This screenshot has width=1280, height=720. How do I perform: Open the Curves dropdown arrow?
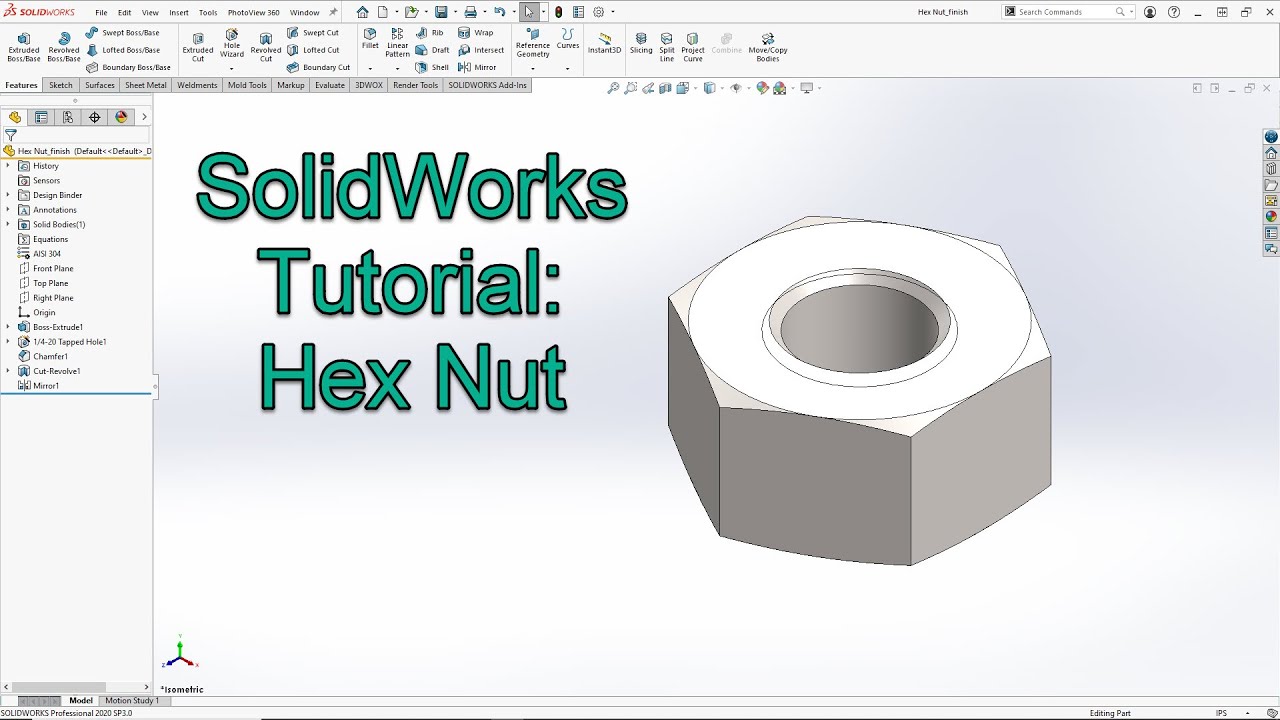click(x=568, y=68)
